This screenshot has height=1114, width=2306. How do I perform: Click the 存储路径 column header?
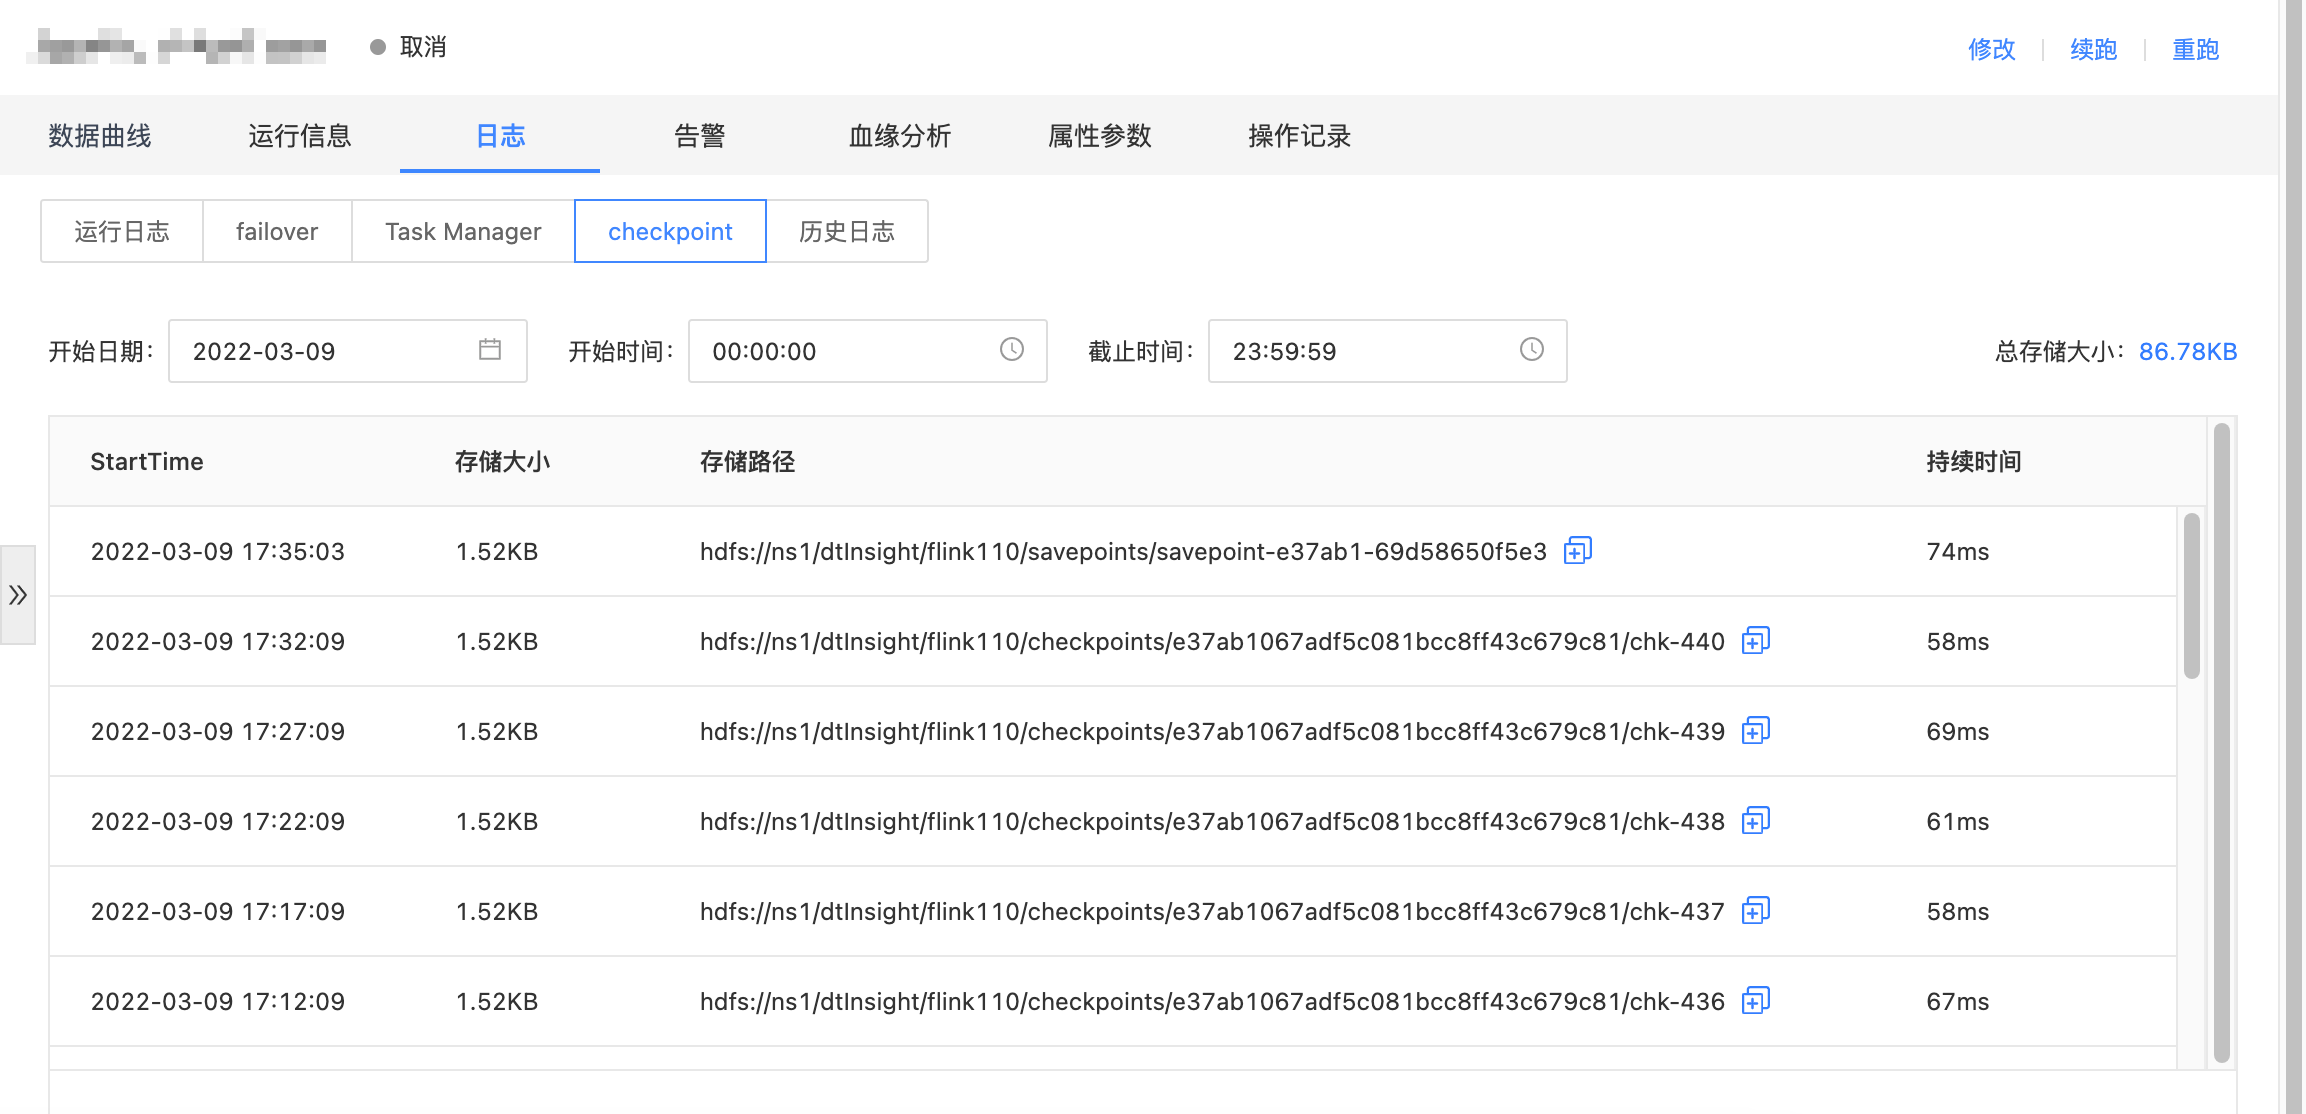click(747, 461)
